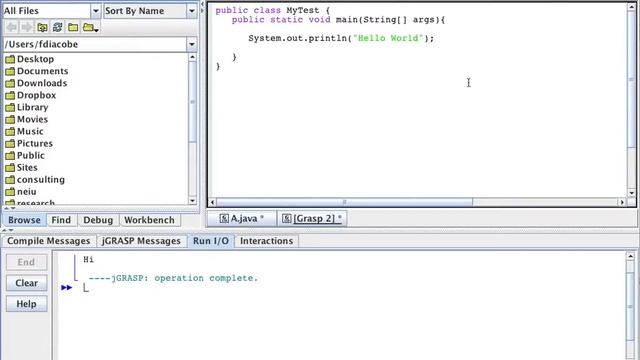
Task: Open the jGRASP Messages tab
Action: tap(141, 241)
